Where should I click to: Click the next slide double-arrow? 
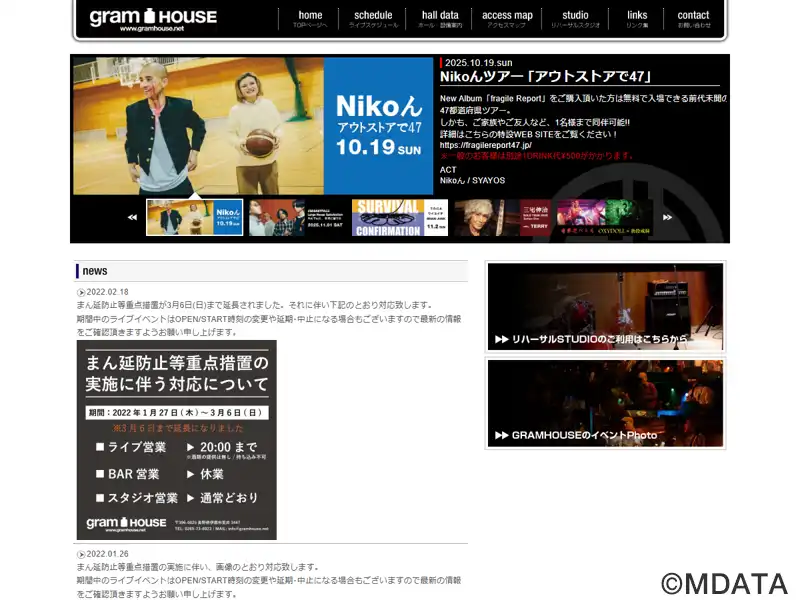point(667,217)
